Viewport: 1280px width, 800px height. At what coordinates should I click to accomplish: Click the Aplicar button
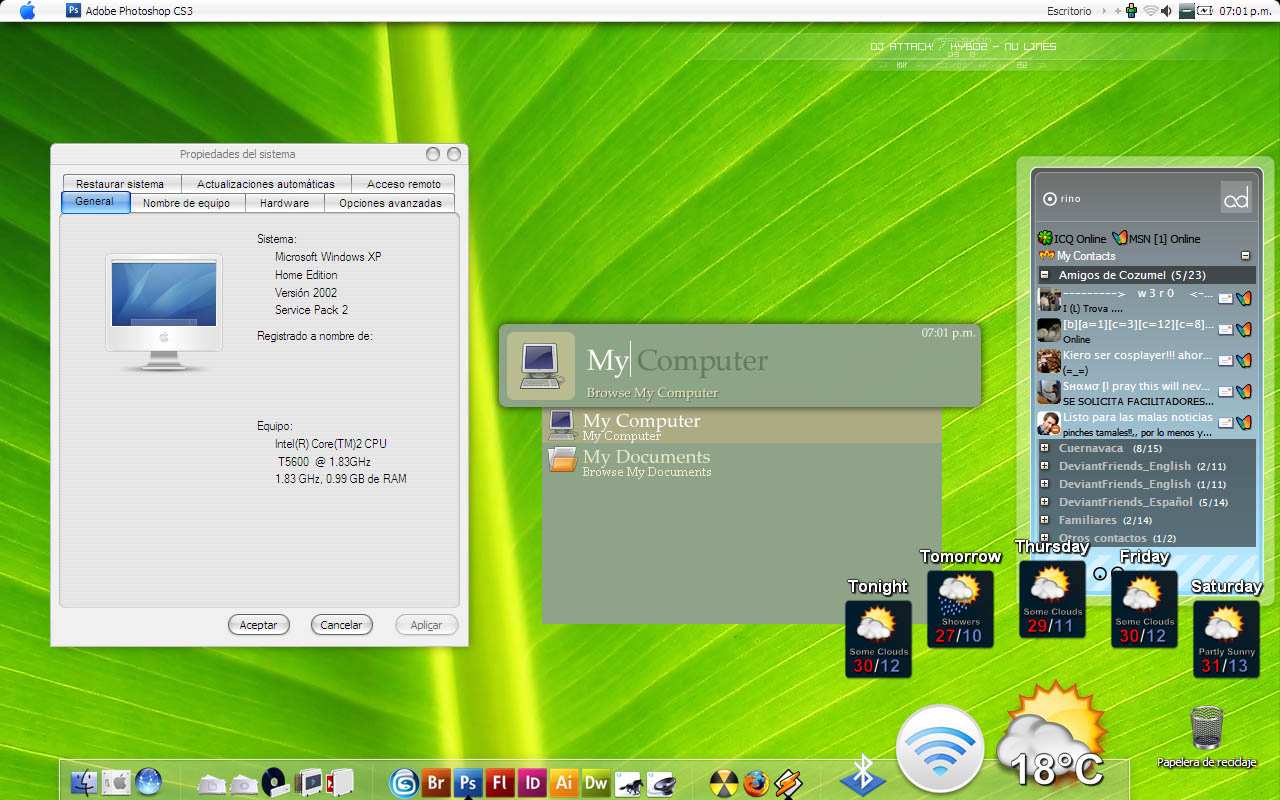click(x=426, y=625)
